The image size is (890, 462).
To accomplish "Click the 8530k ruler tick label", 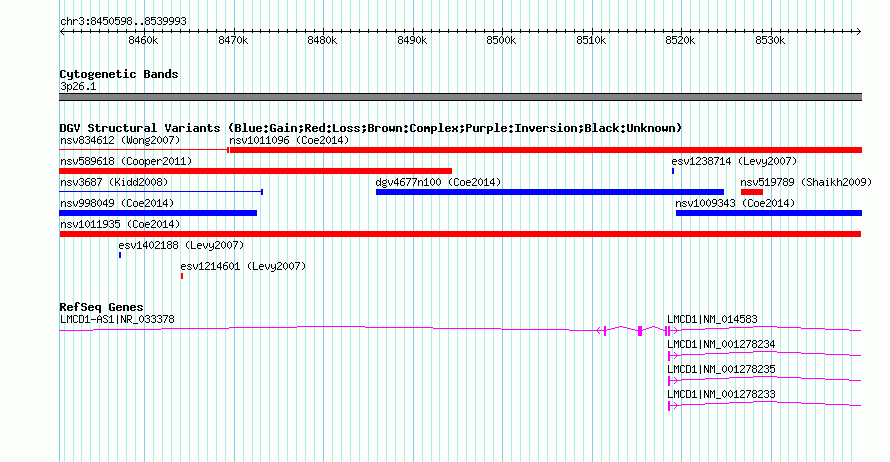I will 770,41.
